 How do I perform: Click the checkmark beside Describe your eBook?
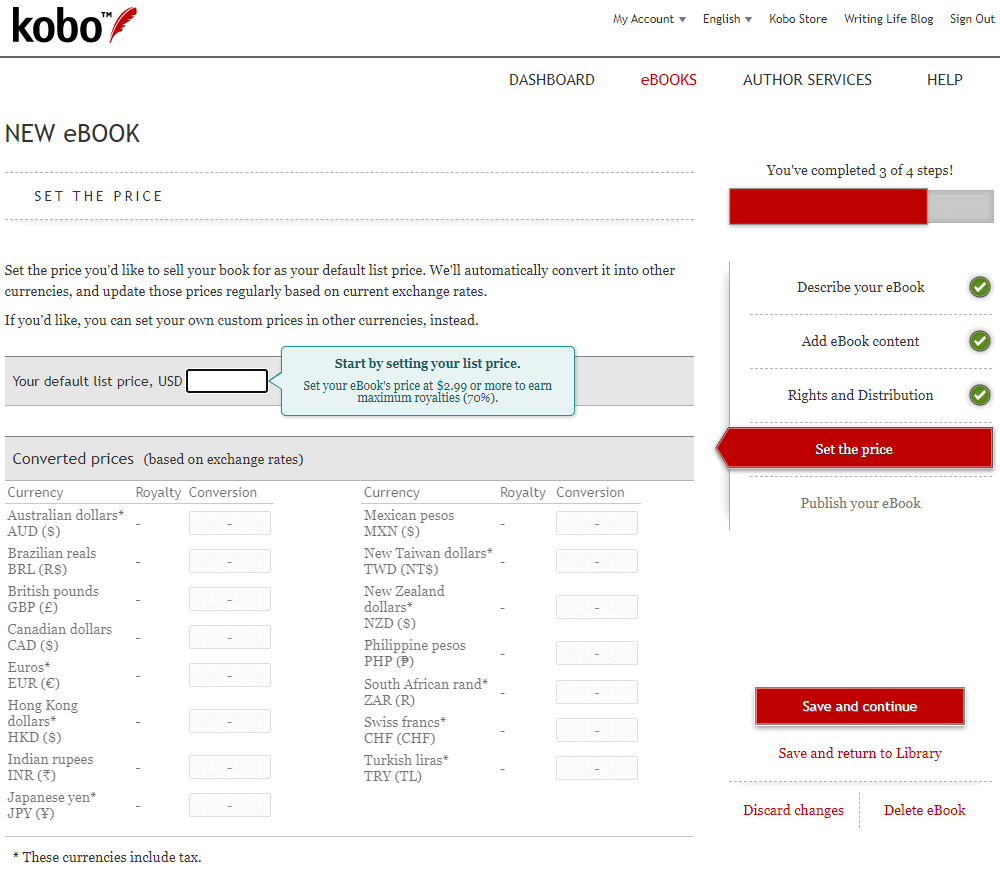pyautogui.click(x=979, y=286)
